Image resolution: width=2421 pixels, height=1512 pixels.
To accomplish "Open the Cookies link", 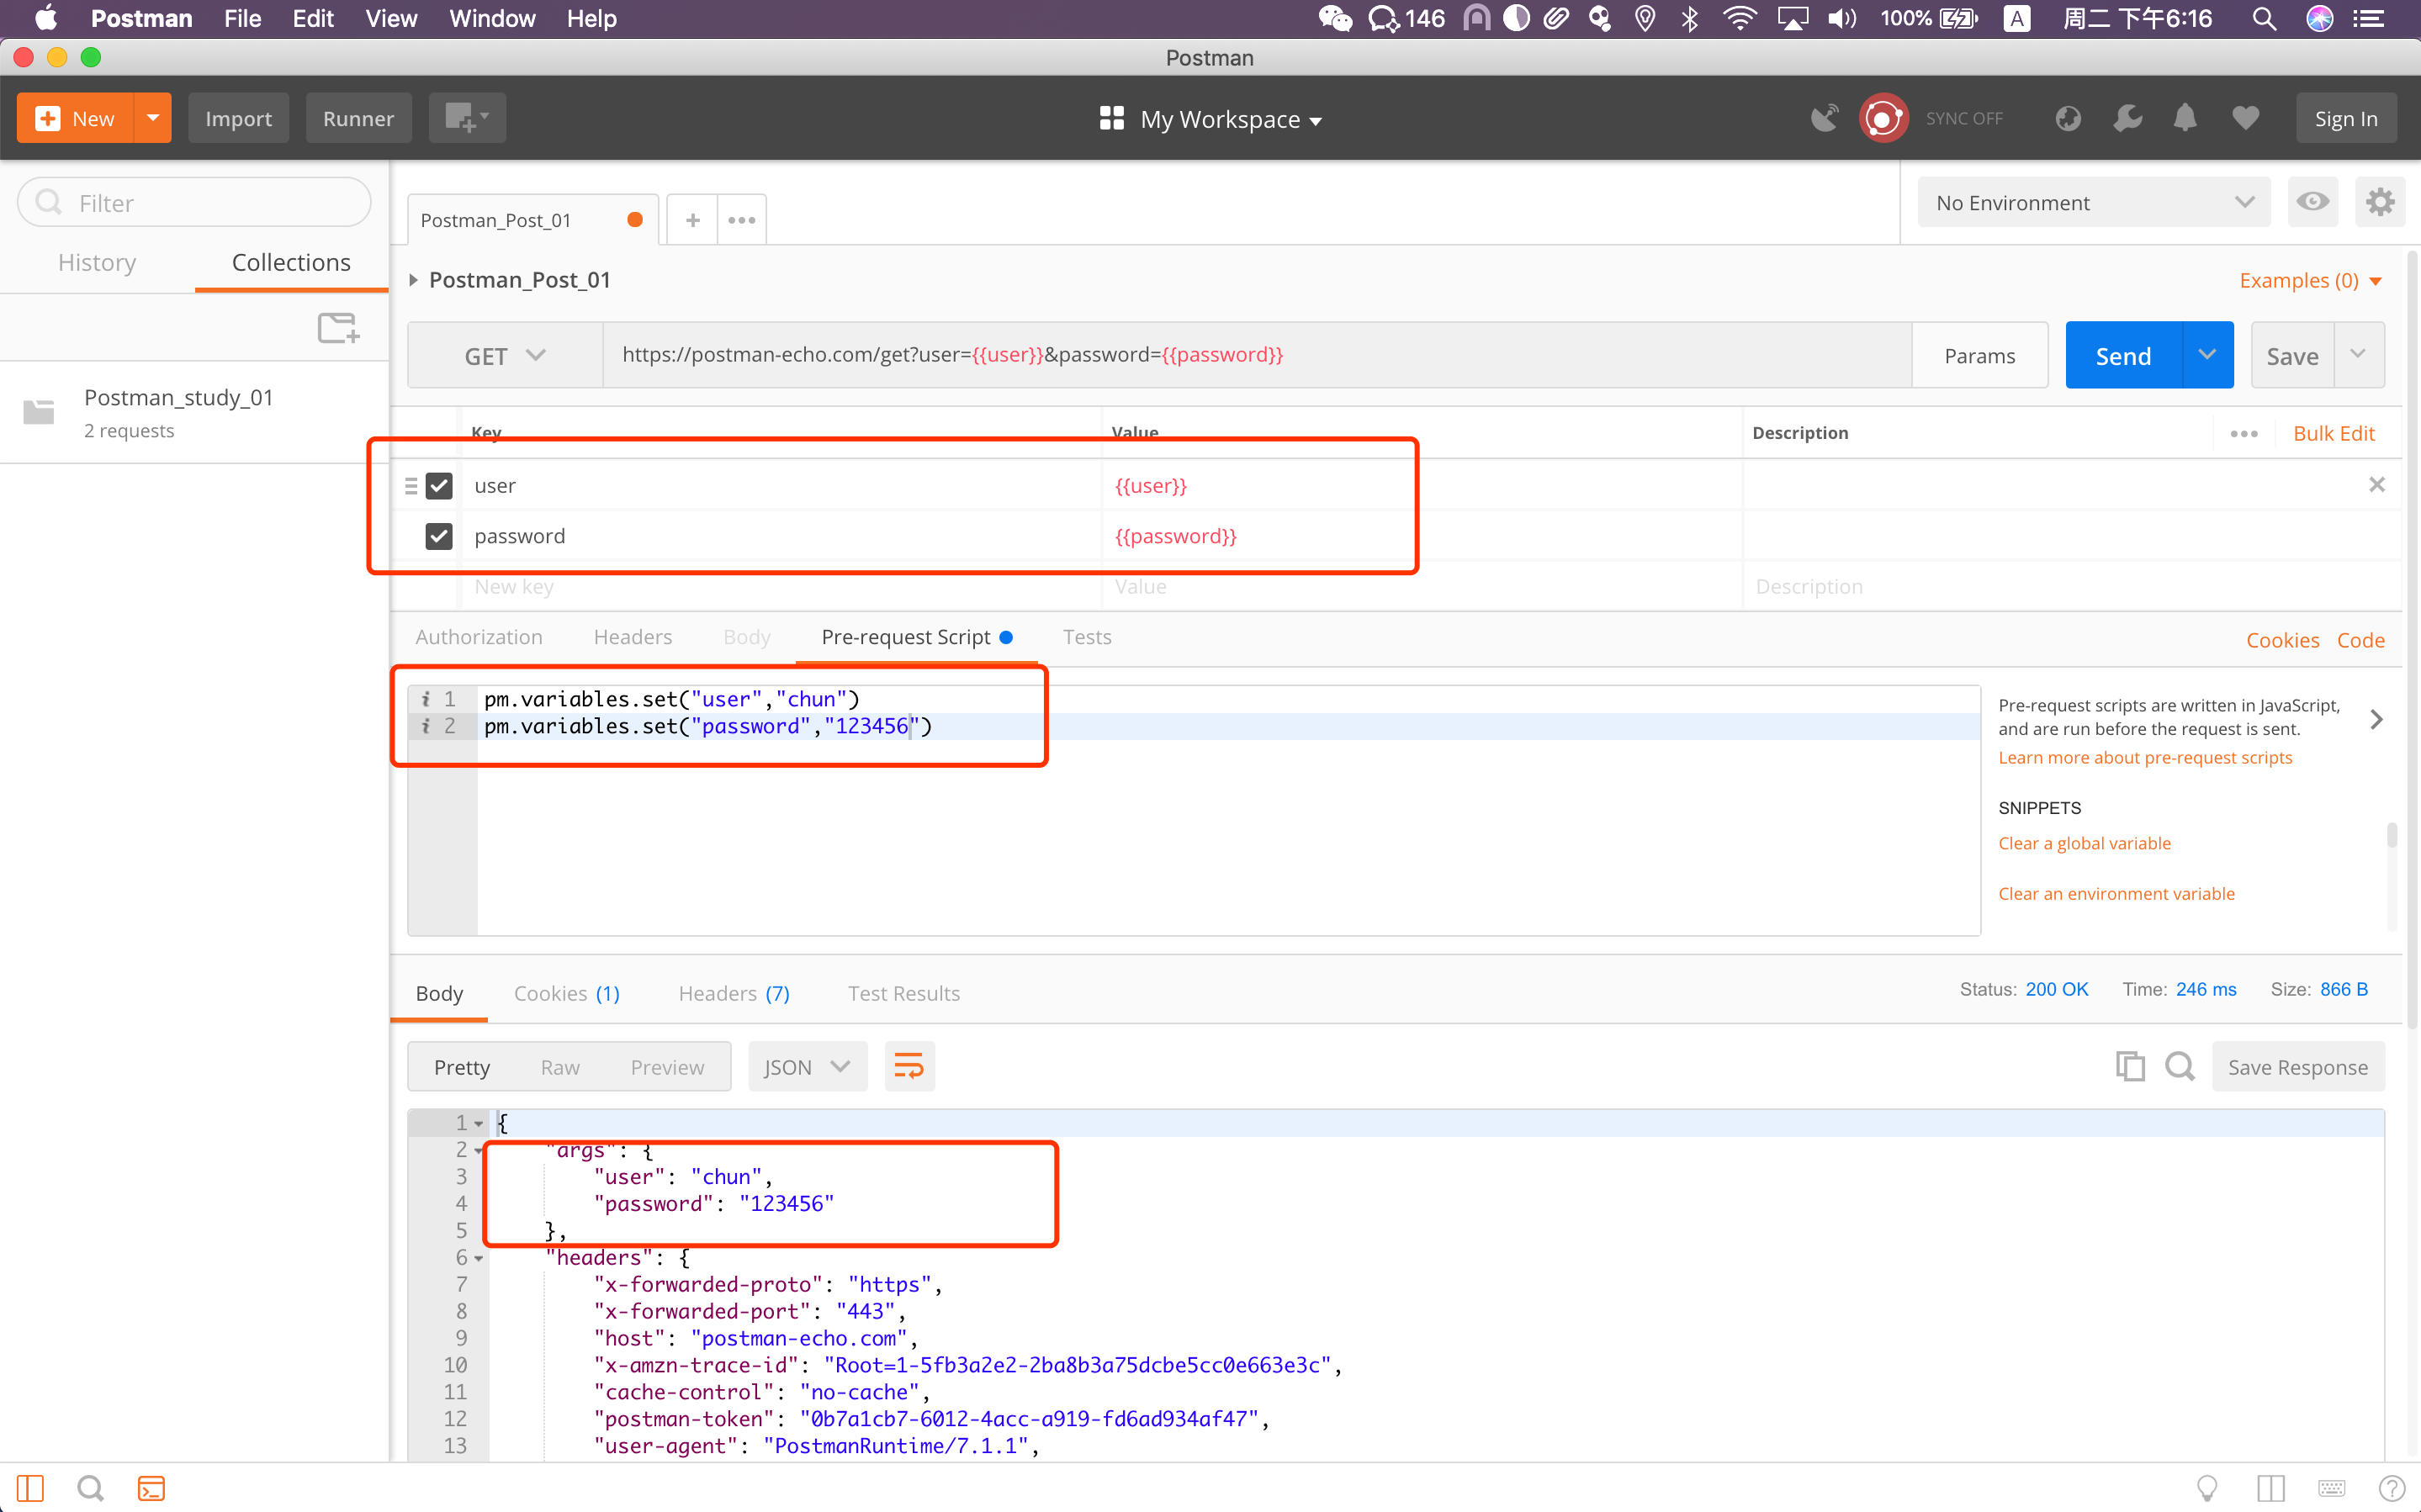I will coord(2283,640).
